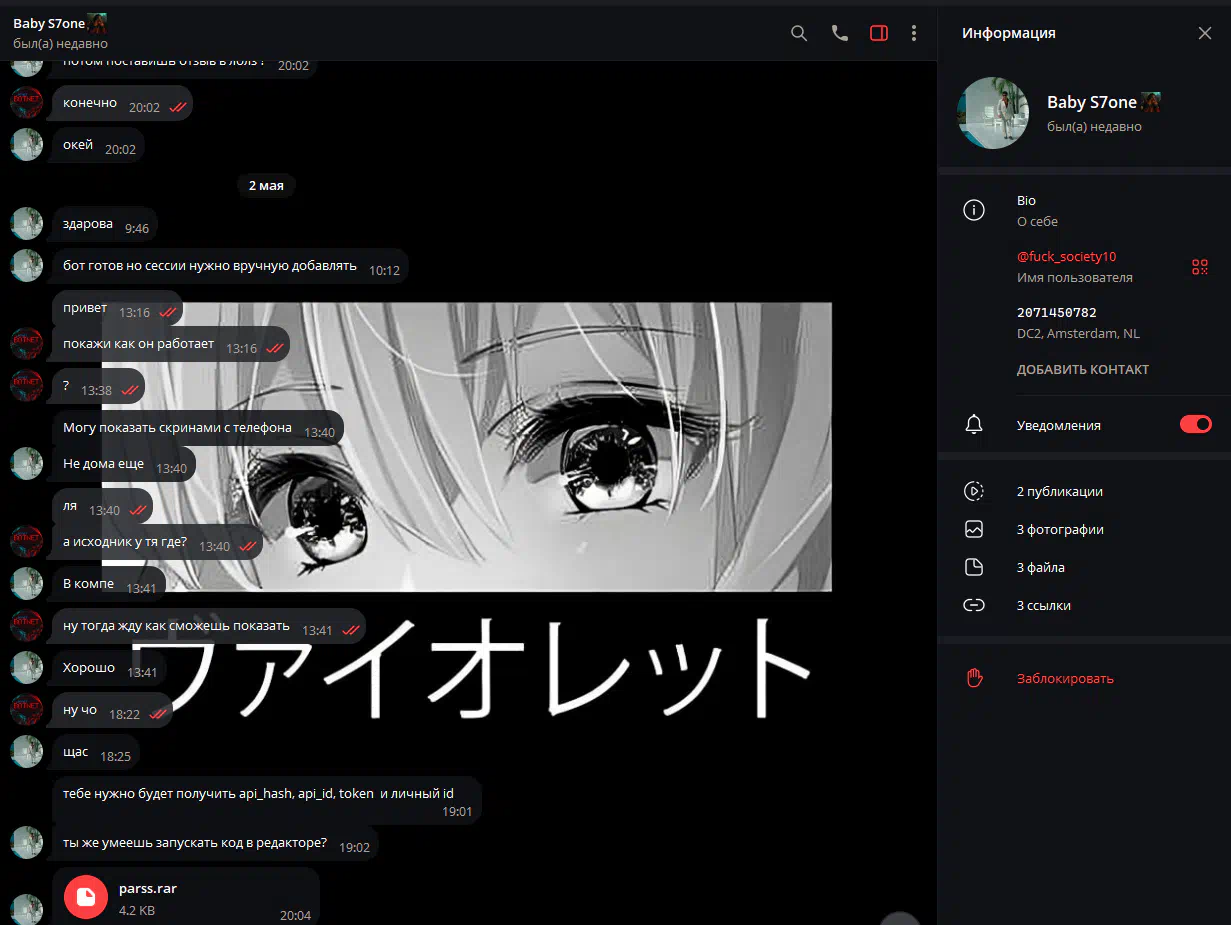
Task: Select the message 'привет'
Action: 118,309
